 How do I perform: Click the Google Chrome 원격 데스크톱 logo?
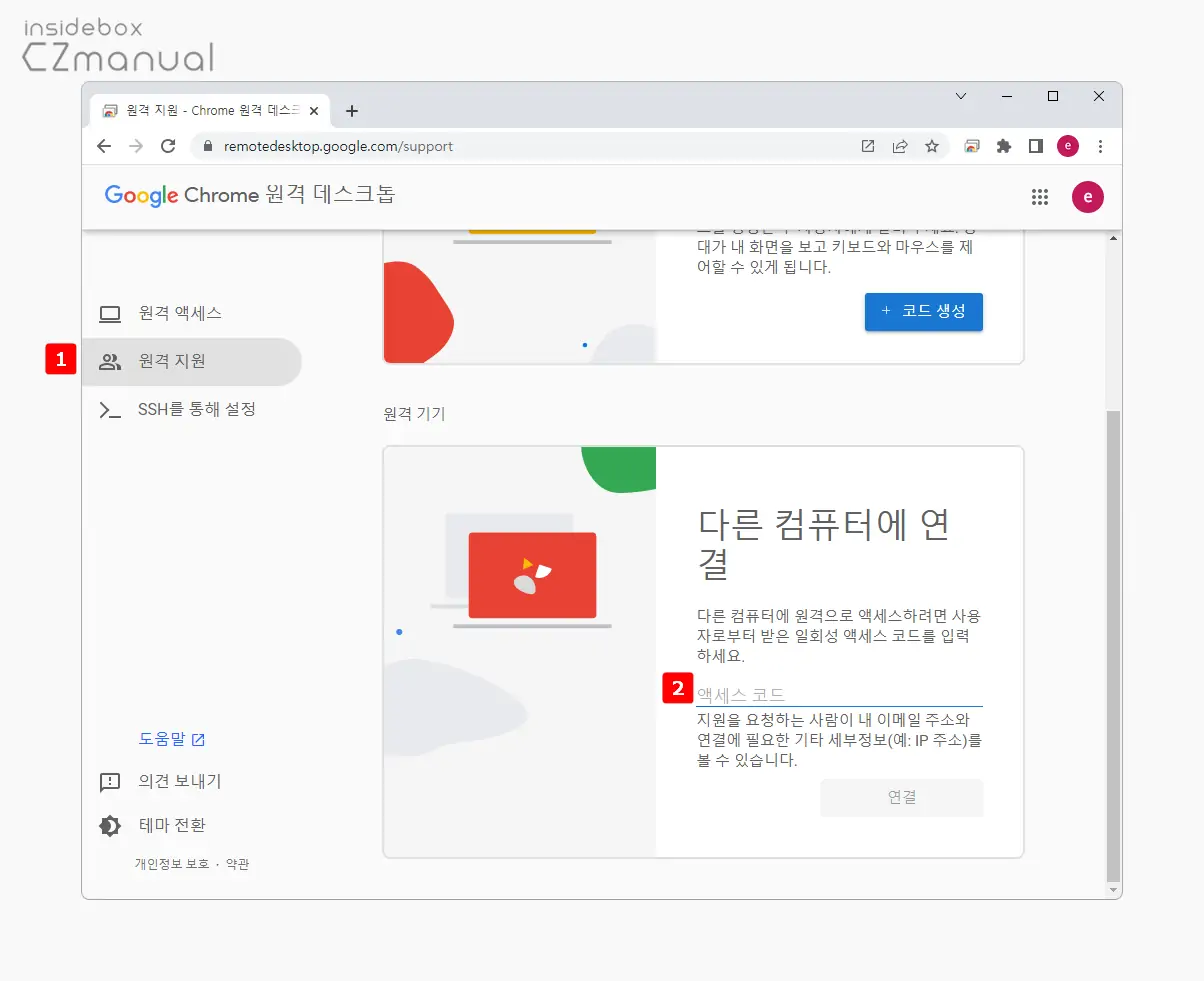click(x=250, y=195)
